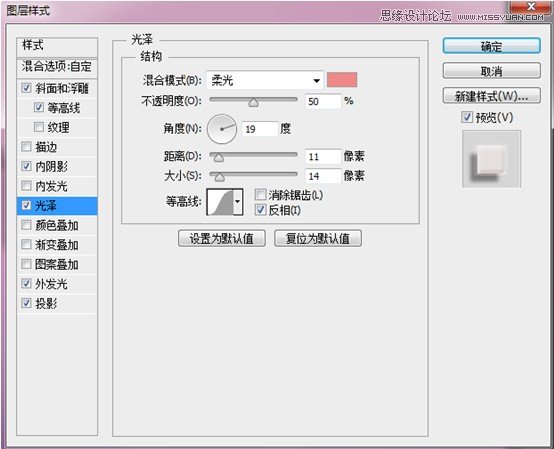Open the pink satin color swatch
The height and width of the screenshot is (449, 554).
tap(342, 80)
